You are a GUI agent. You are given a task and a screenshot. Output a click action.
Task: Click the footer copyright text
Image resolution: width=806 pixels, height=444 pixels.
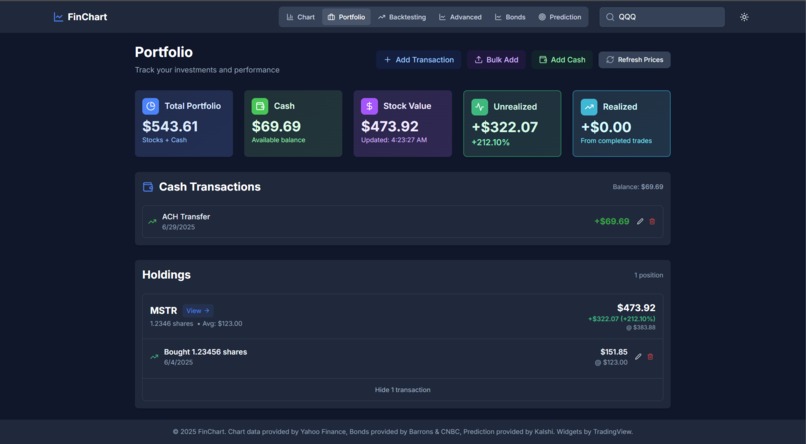(402, 432)
